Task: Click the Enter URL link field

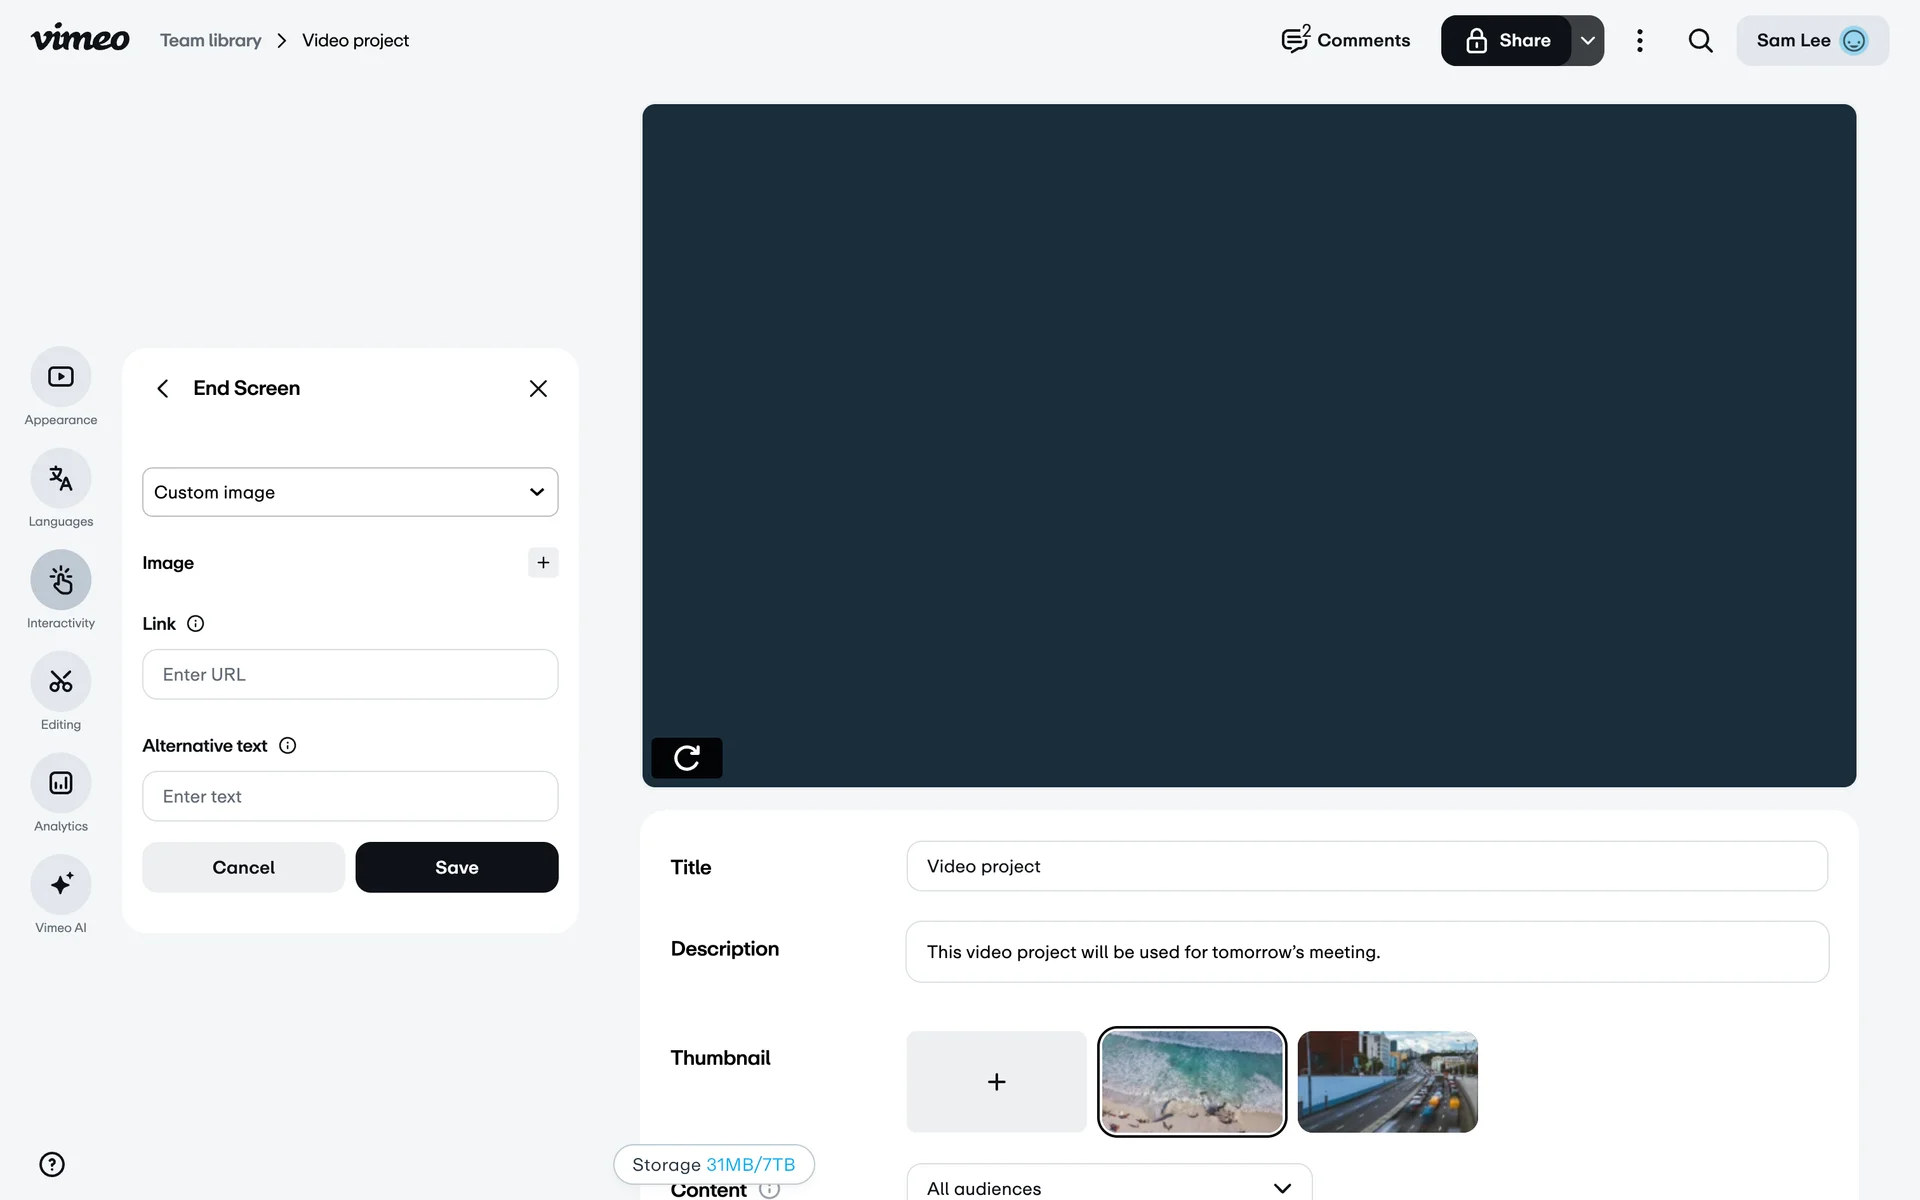Action: point(350,674)
